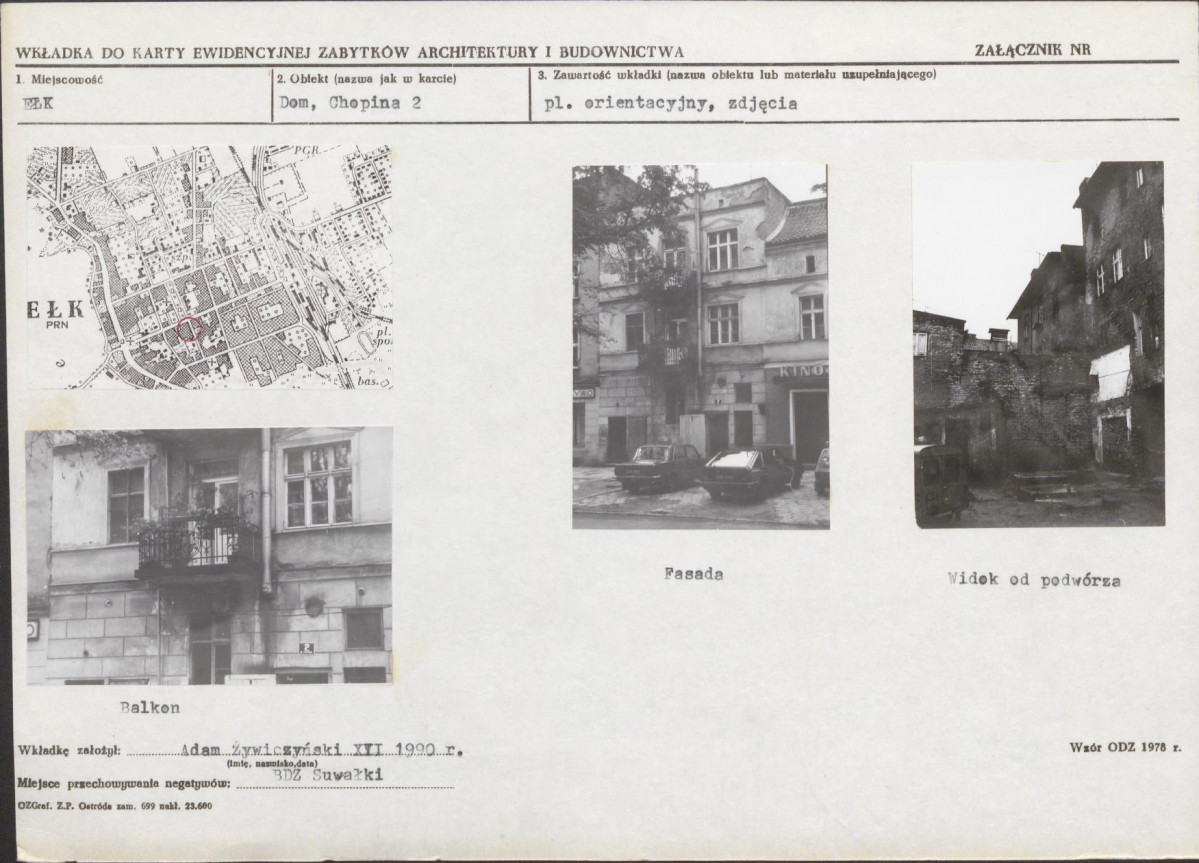This screenshot has height=863, width=1199.
Task: Open the Fasada building photograph
Action: point(700,346)
